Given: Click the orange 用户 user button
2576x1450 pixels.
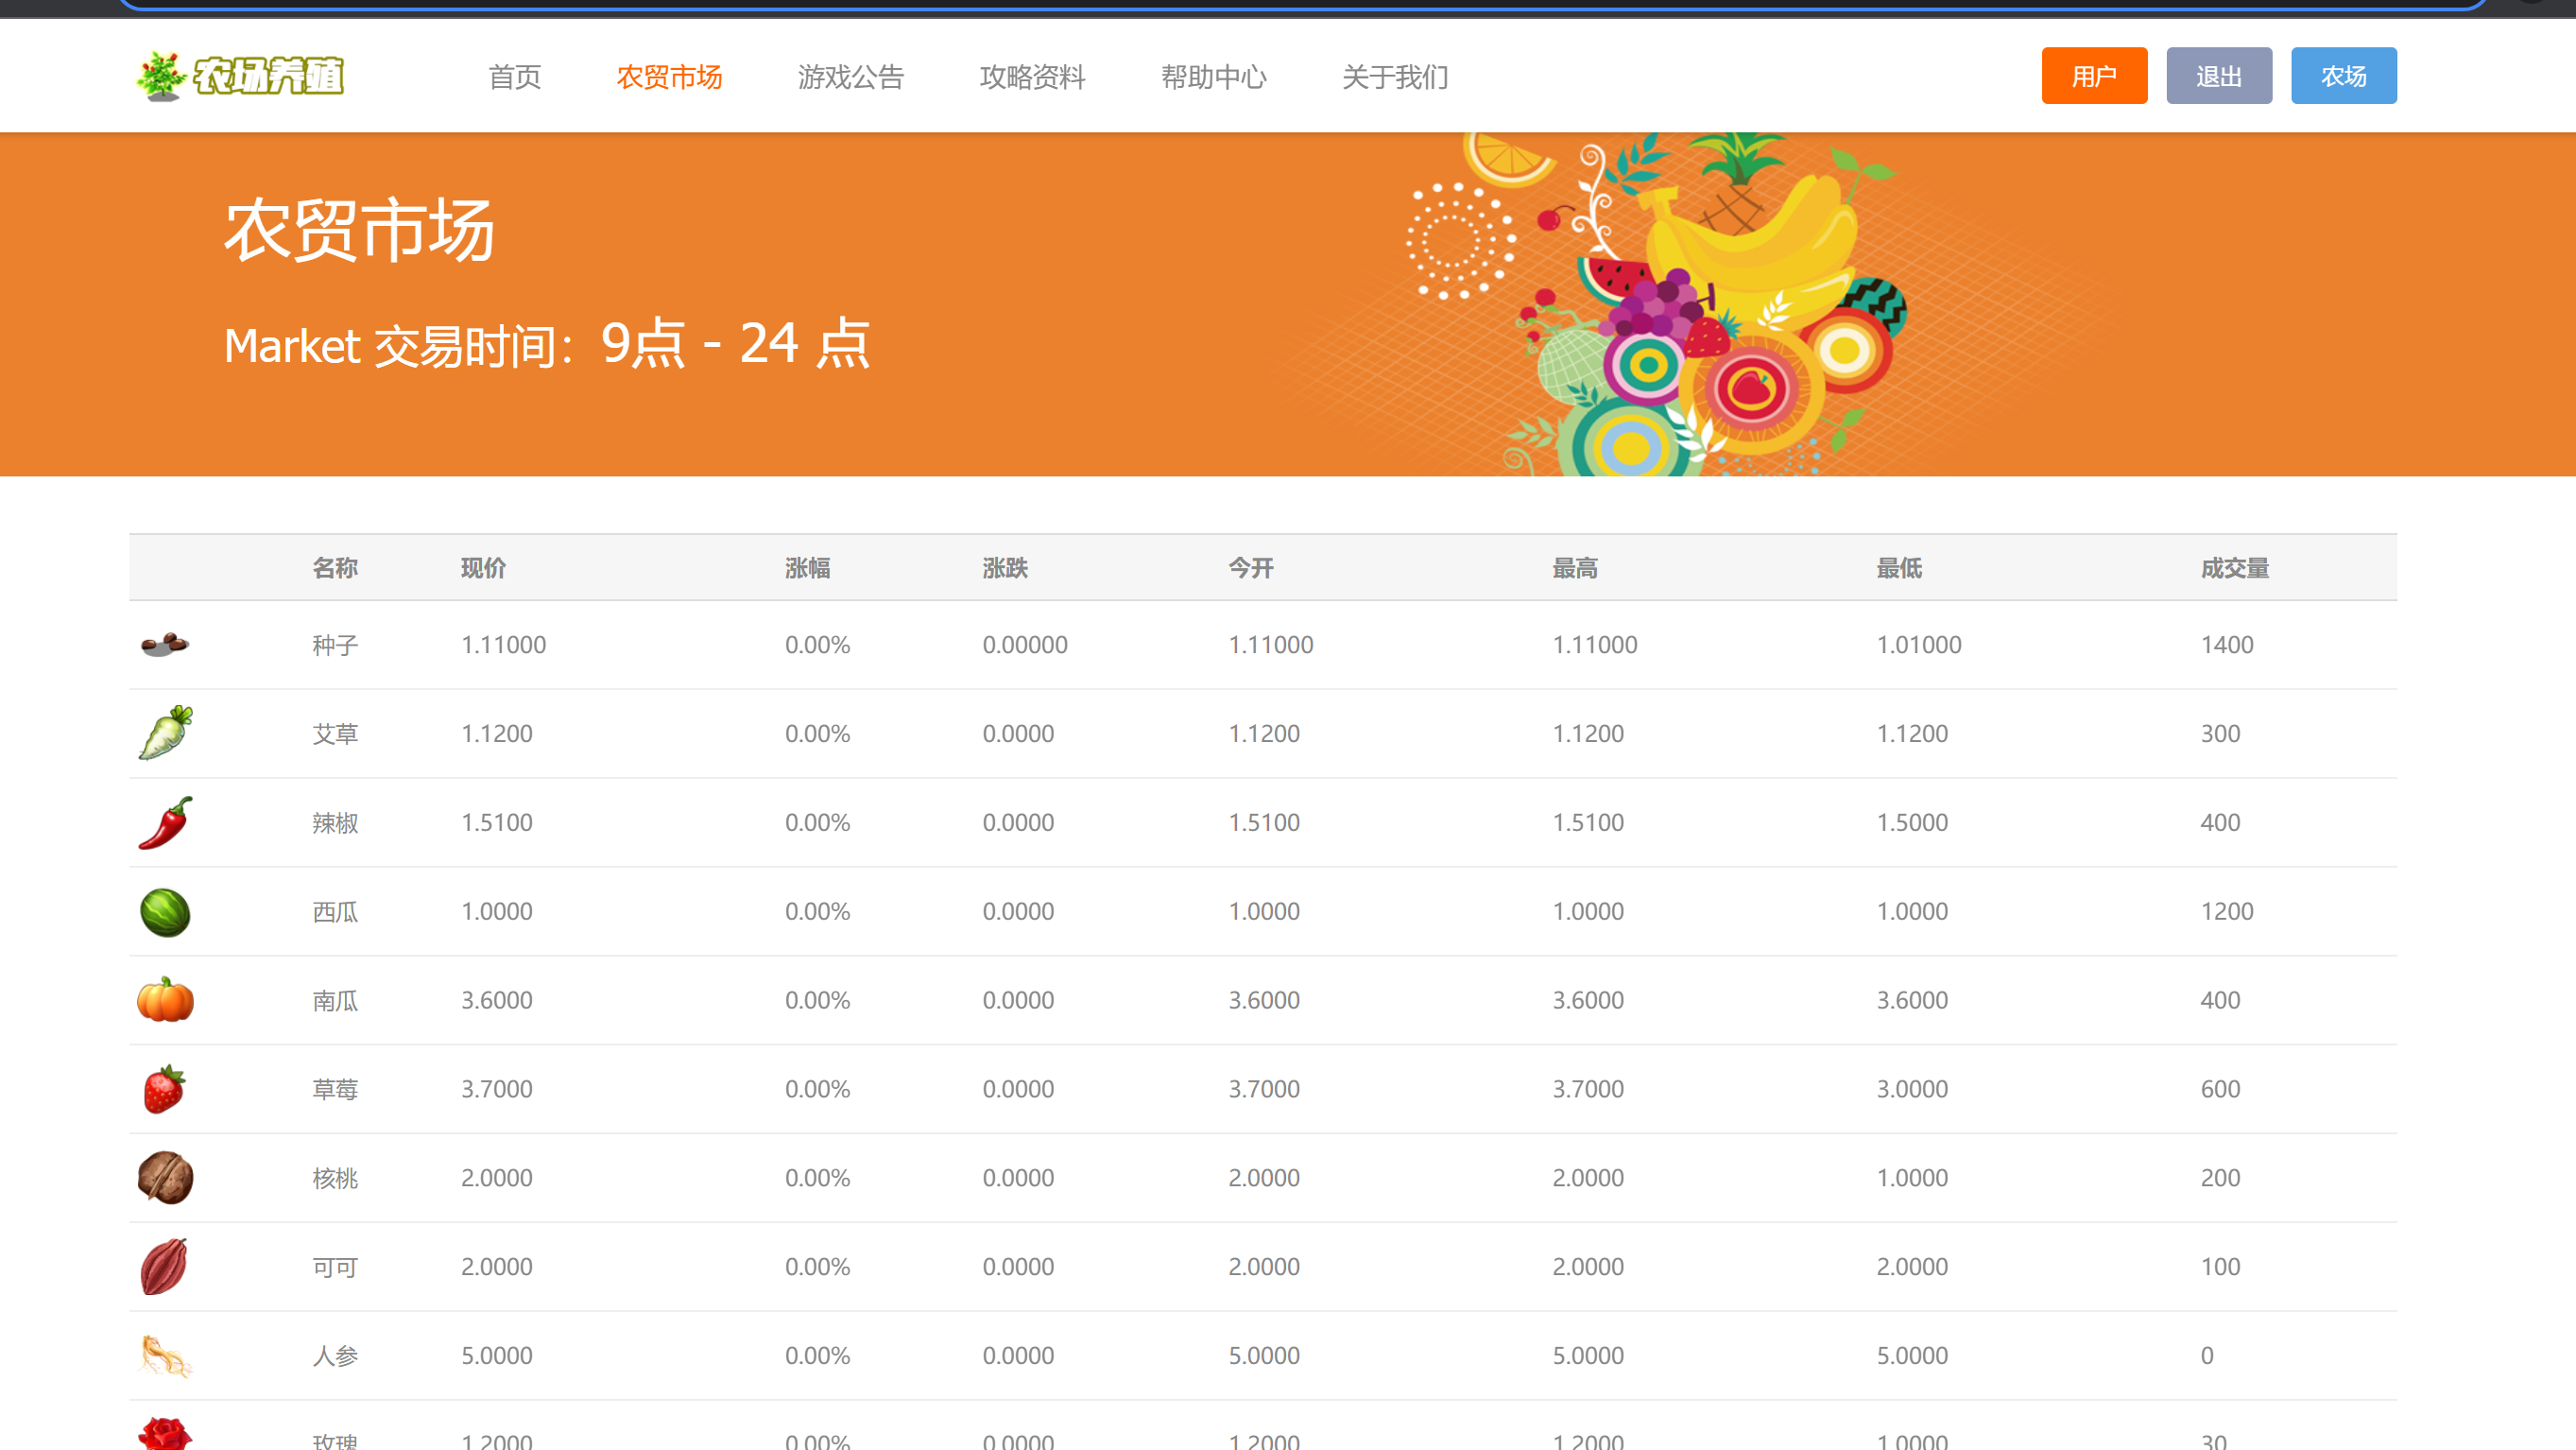Looking at the screenshot, I should click(2093, 76).
